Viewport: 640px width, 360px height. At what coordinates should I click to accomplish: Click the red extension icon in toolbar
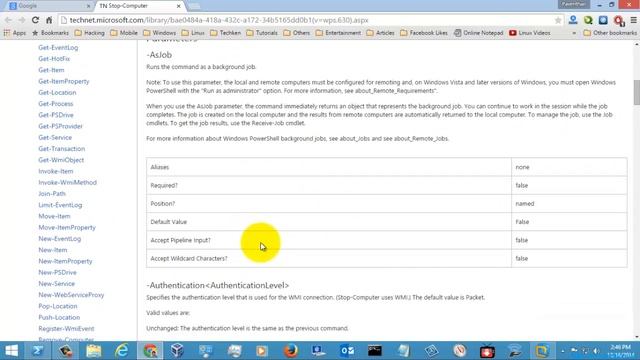click(619, 20)
